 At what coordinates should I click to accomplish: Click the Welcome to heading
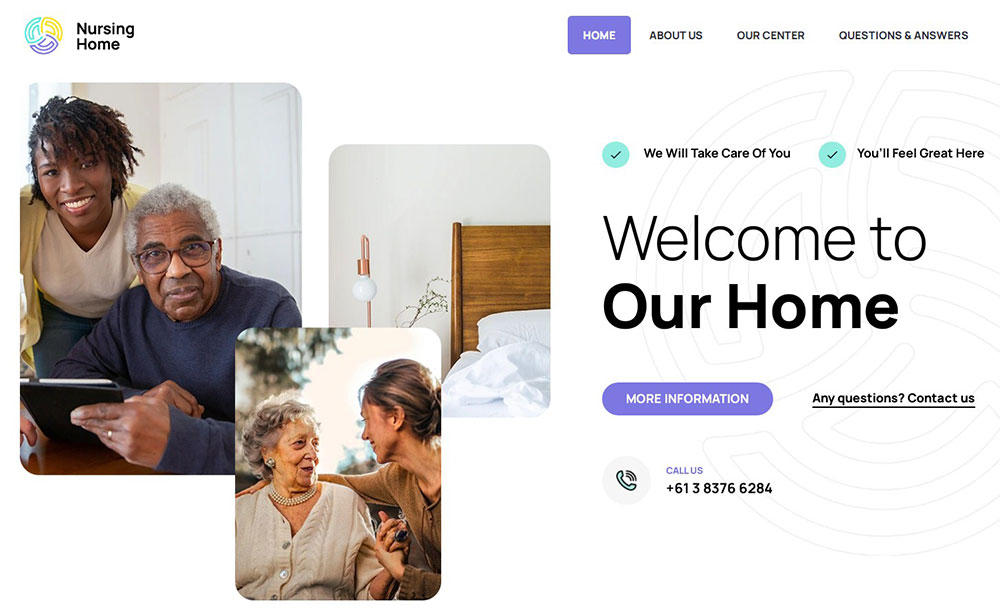764,239
